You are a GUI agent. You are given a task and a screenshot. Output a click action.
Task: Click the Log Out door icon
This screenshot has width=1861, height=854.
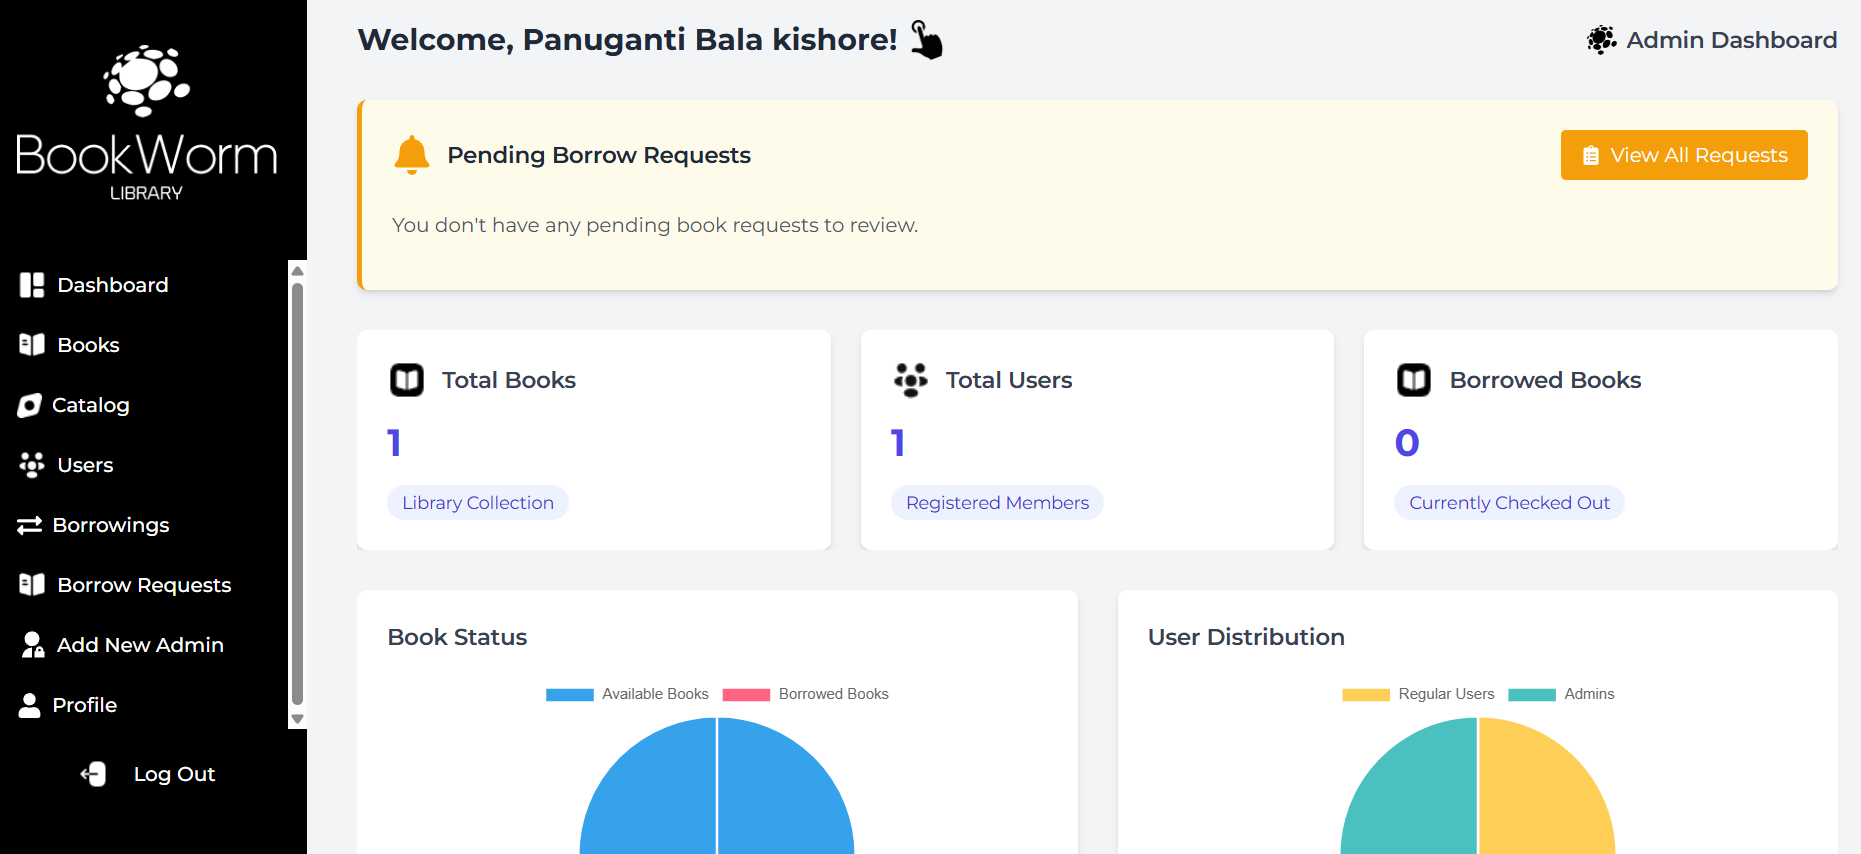coord(94,774)
